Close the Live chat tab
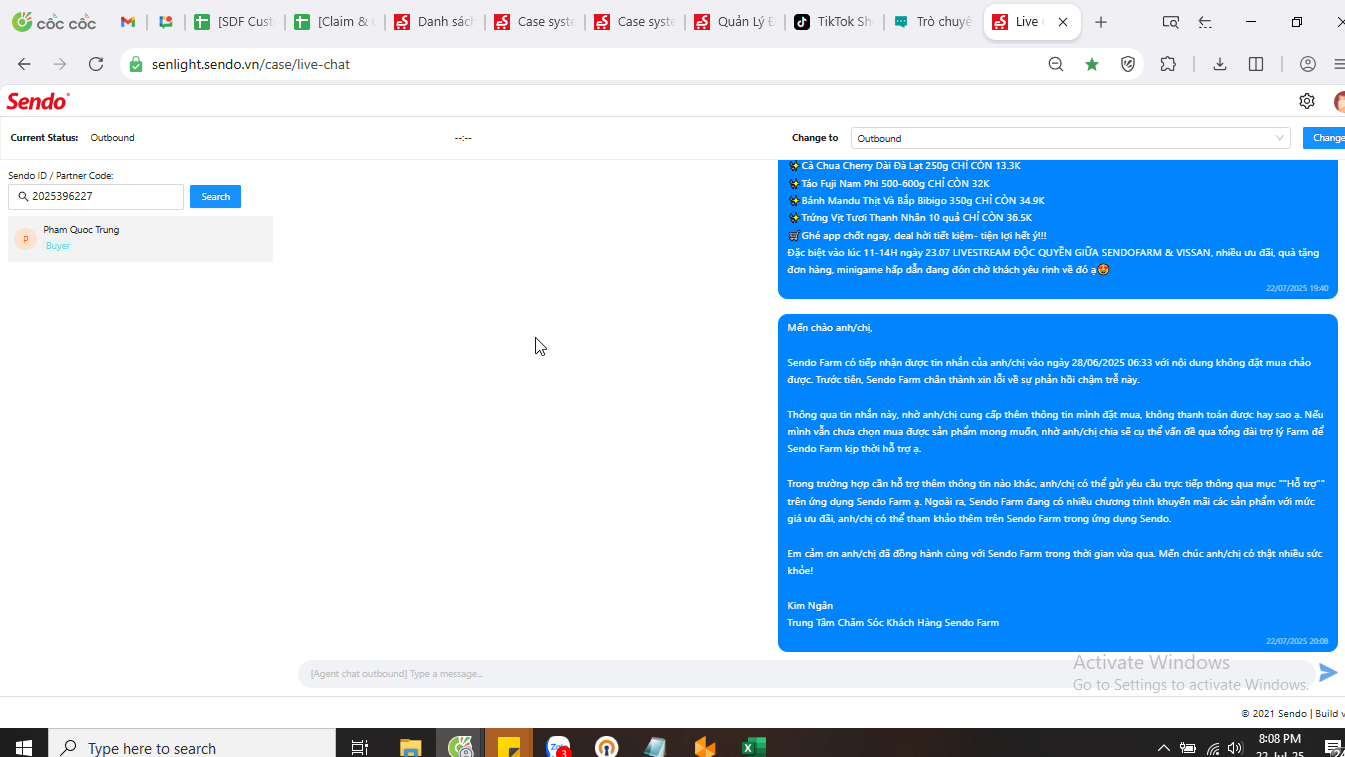This screenshot has width=1345, height=757. tap(1062, 22)
